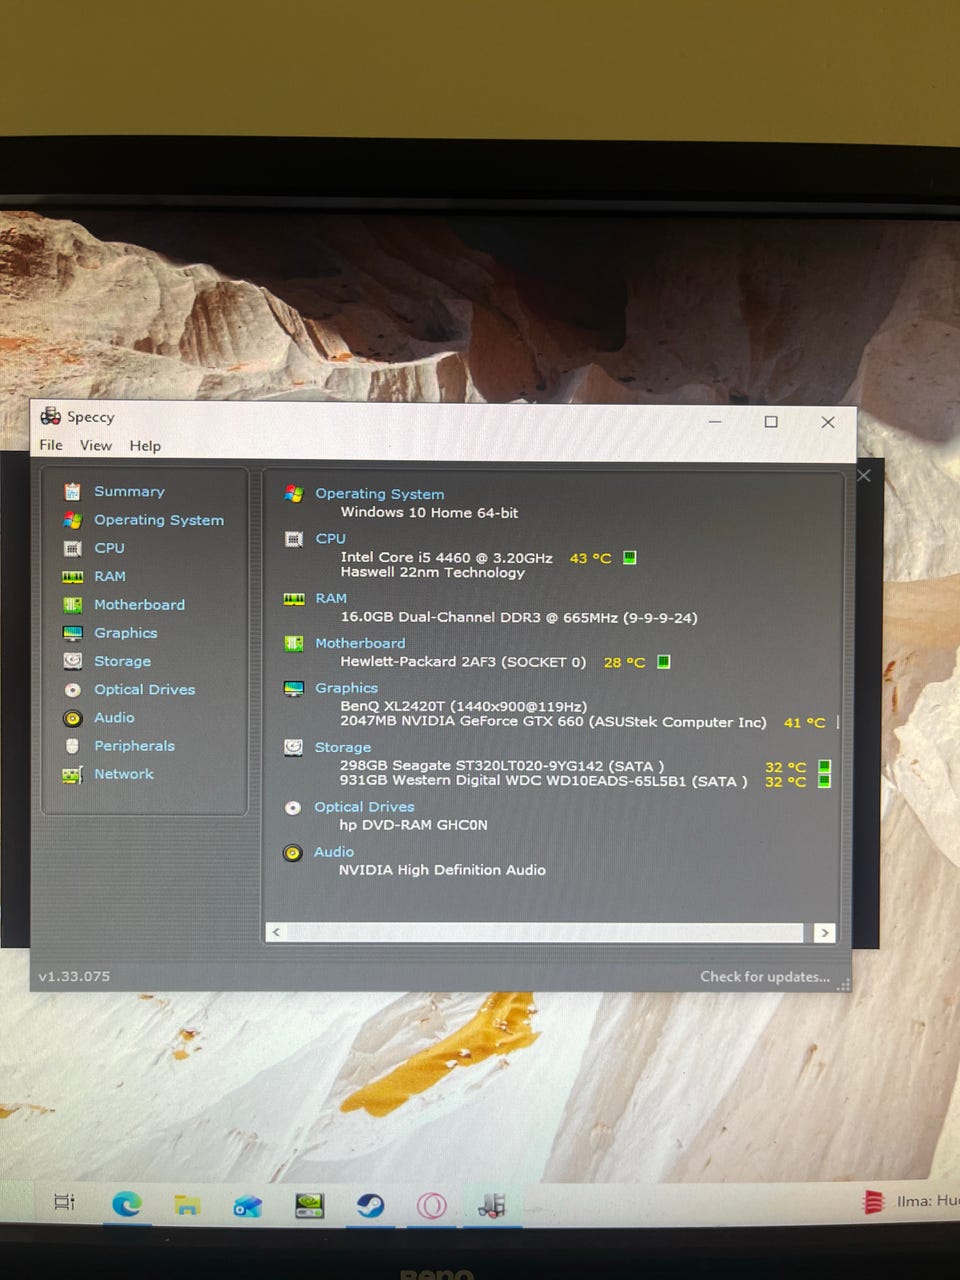Open the Storage sidebar drive icon
Image resolution: width=960 pixels, height=1280 pixels.
coord(72,661)
